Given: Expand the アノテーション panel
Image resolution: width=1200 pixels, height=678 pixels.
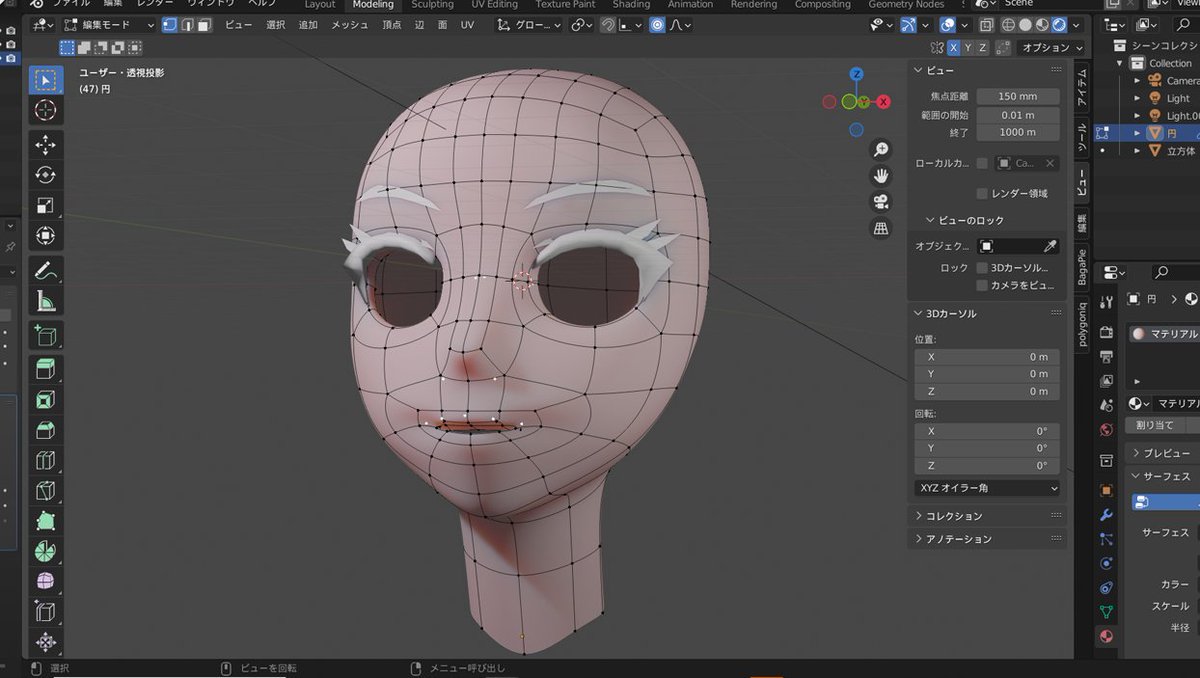Looking at the screenshot, I should pos(920,539).
